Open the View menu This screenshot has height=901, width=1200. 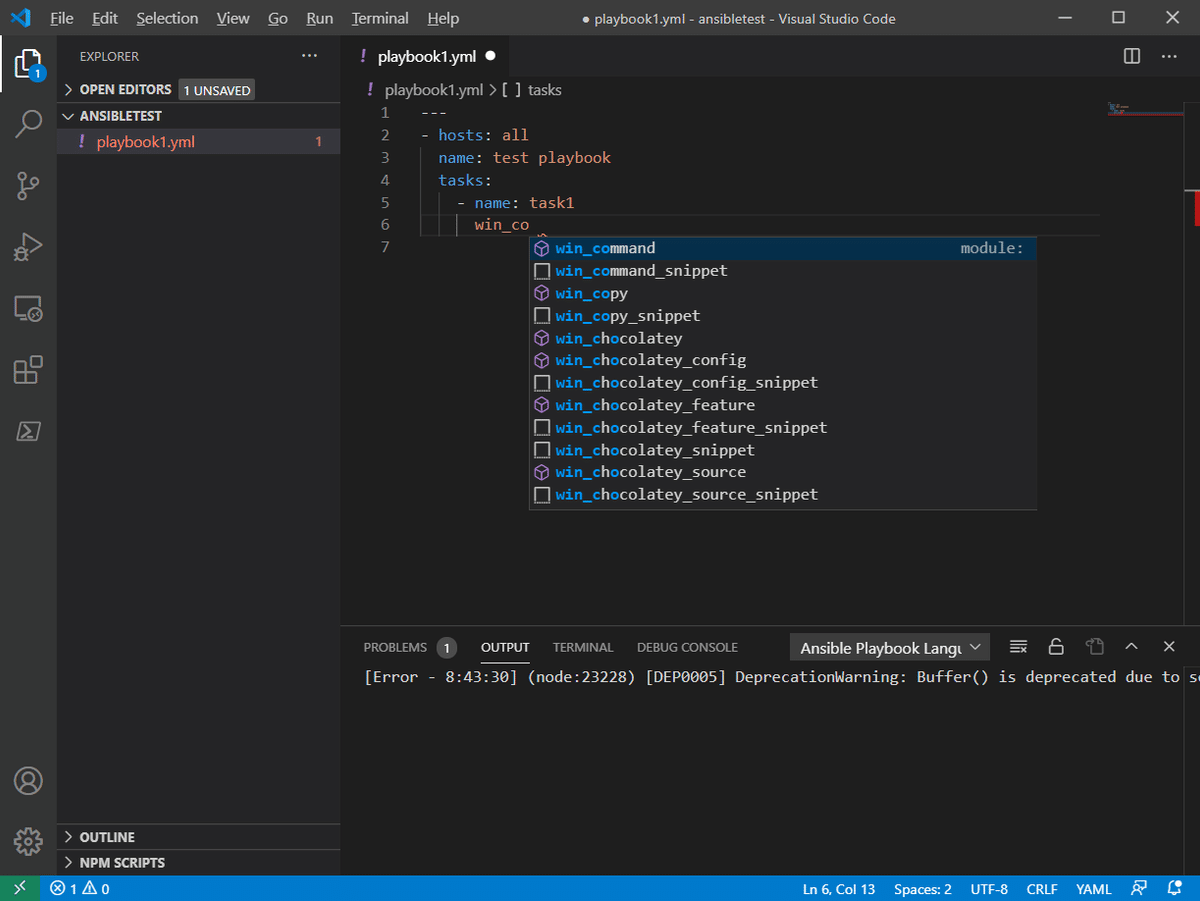233,18
